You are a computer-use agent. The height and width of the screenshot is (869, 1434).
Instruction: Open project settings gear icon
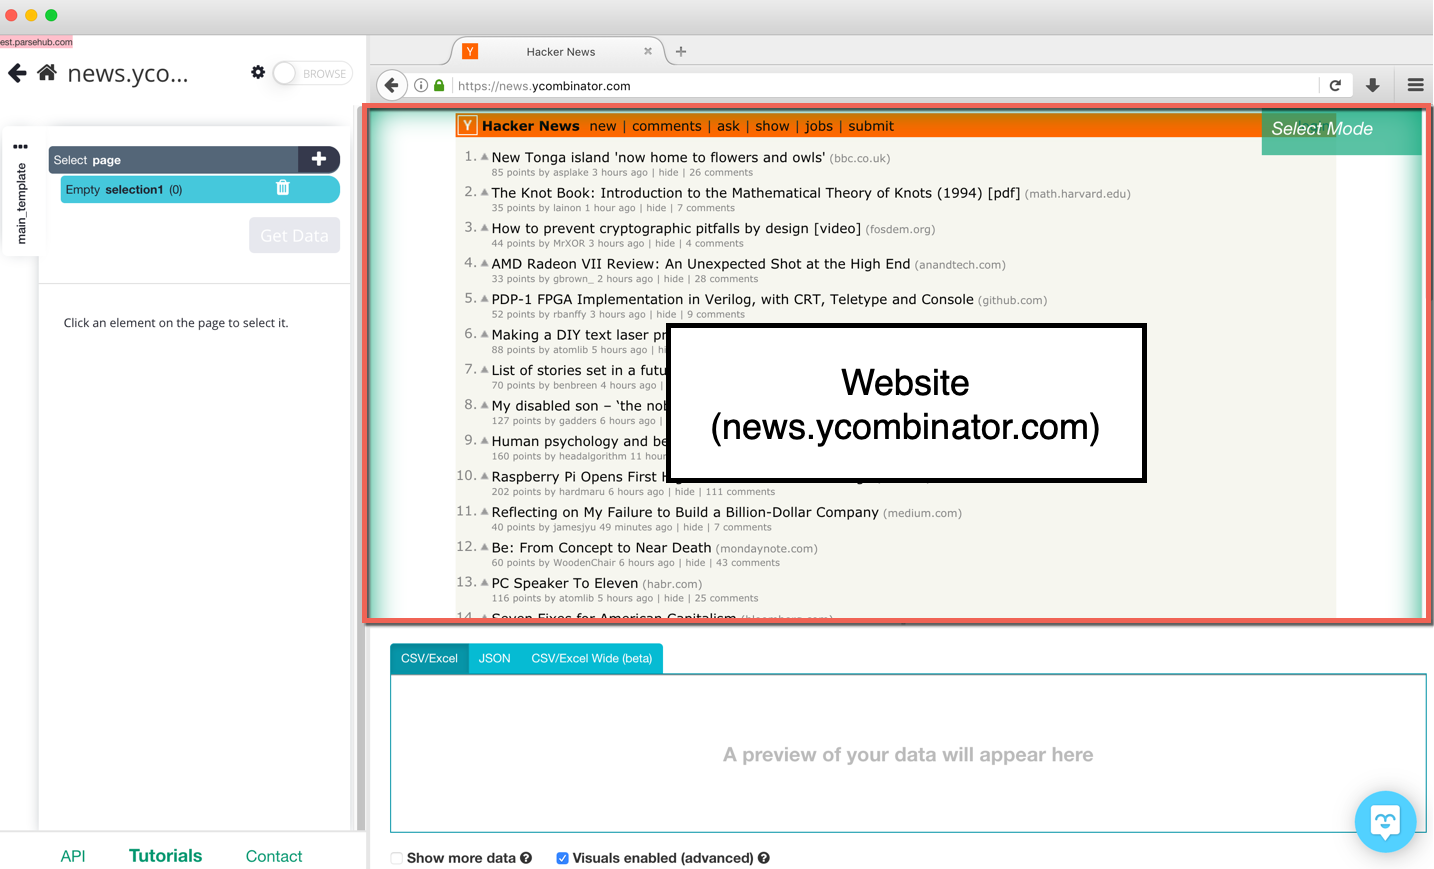pyautogui.click(x=258, y=72)
